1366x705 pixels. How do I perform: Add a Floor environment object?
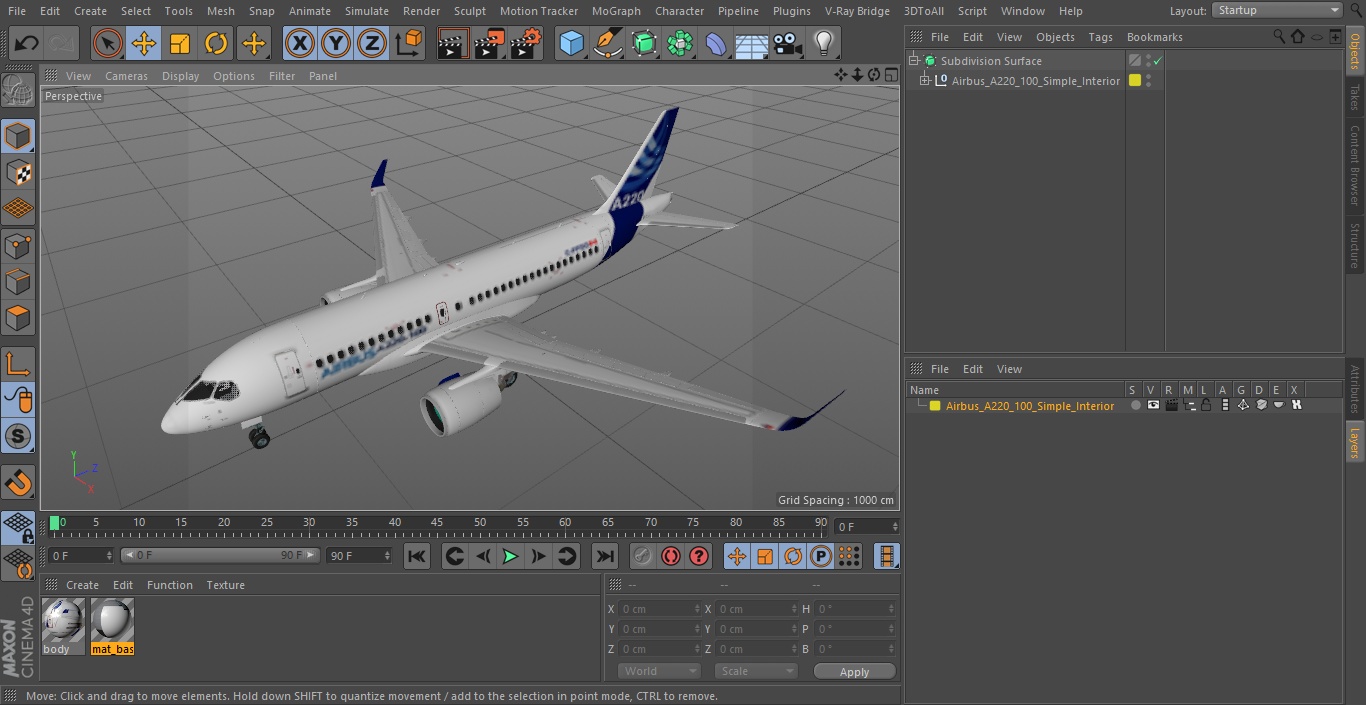(x=752, y=43)
